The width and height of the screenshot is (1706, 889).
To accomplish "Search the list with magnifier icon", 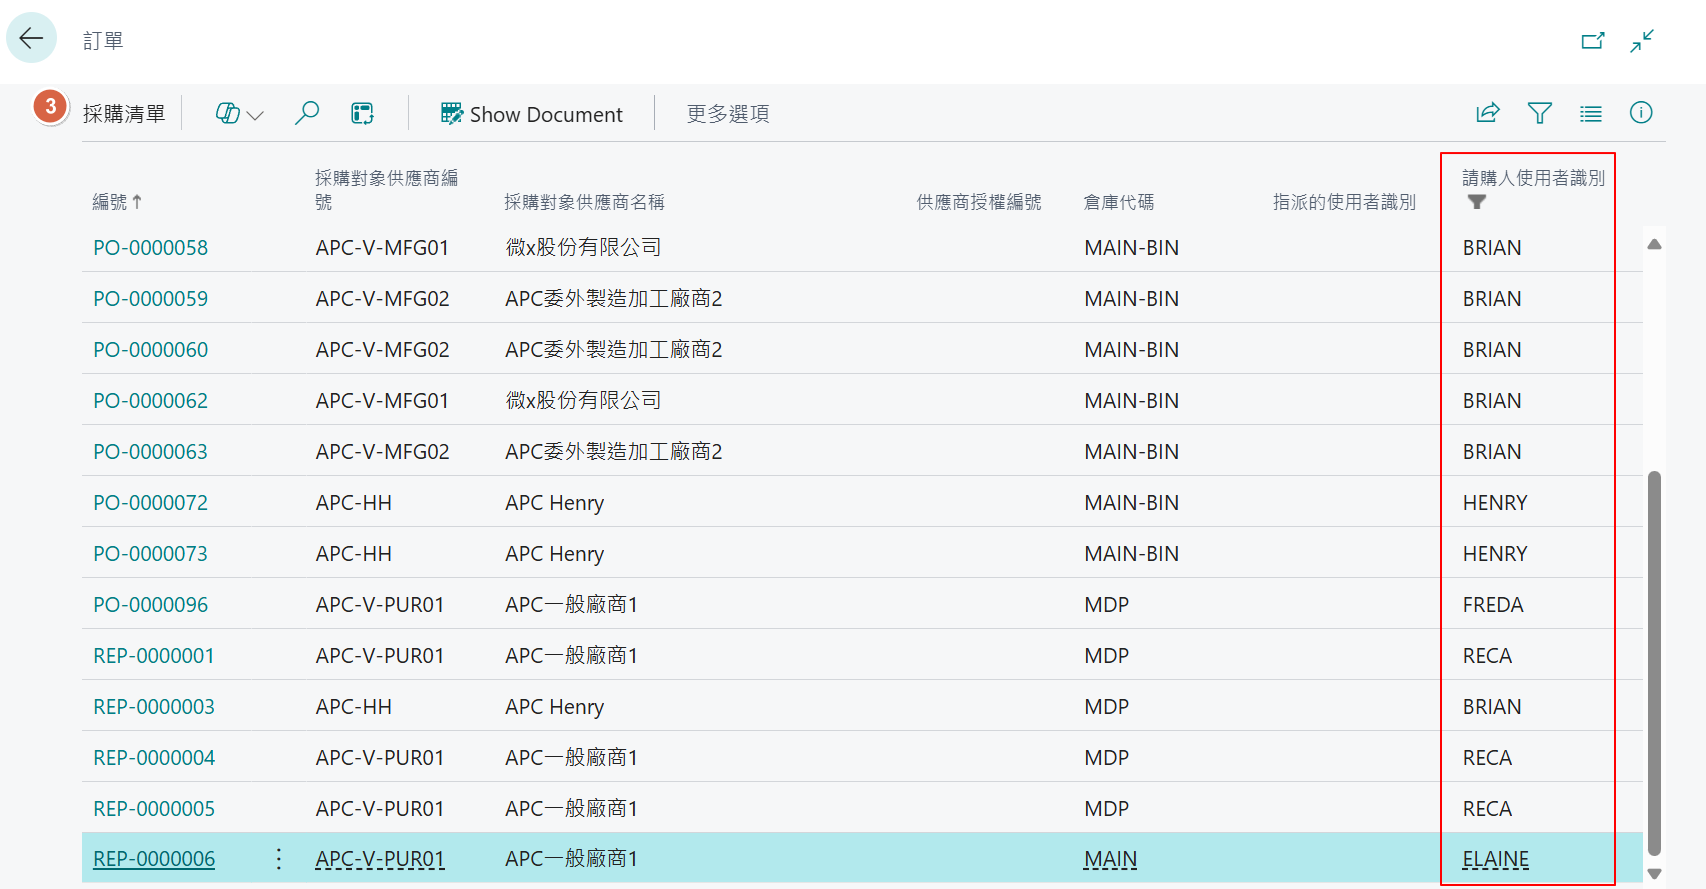I will point(307,113).
